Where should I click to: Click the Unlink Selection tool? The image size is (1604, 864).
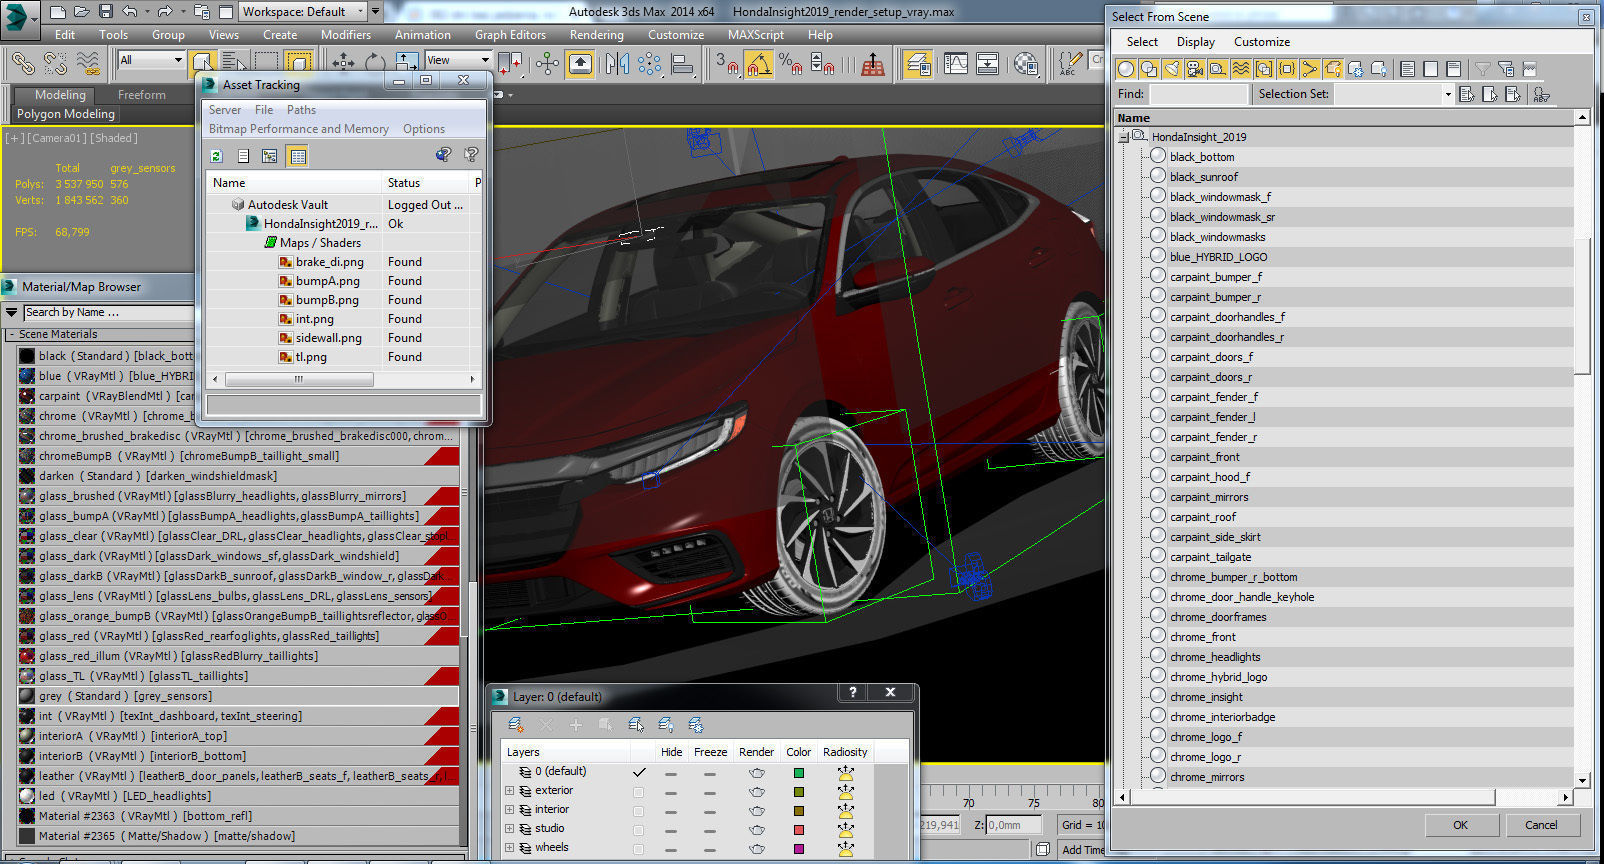(x=55, y=64)
